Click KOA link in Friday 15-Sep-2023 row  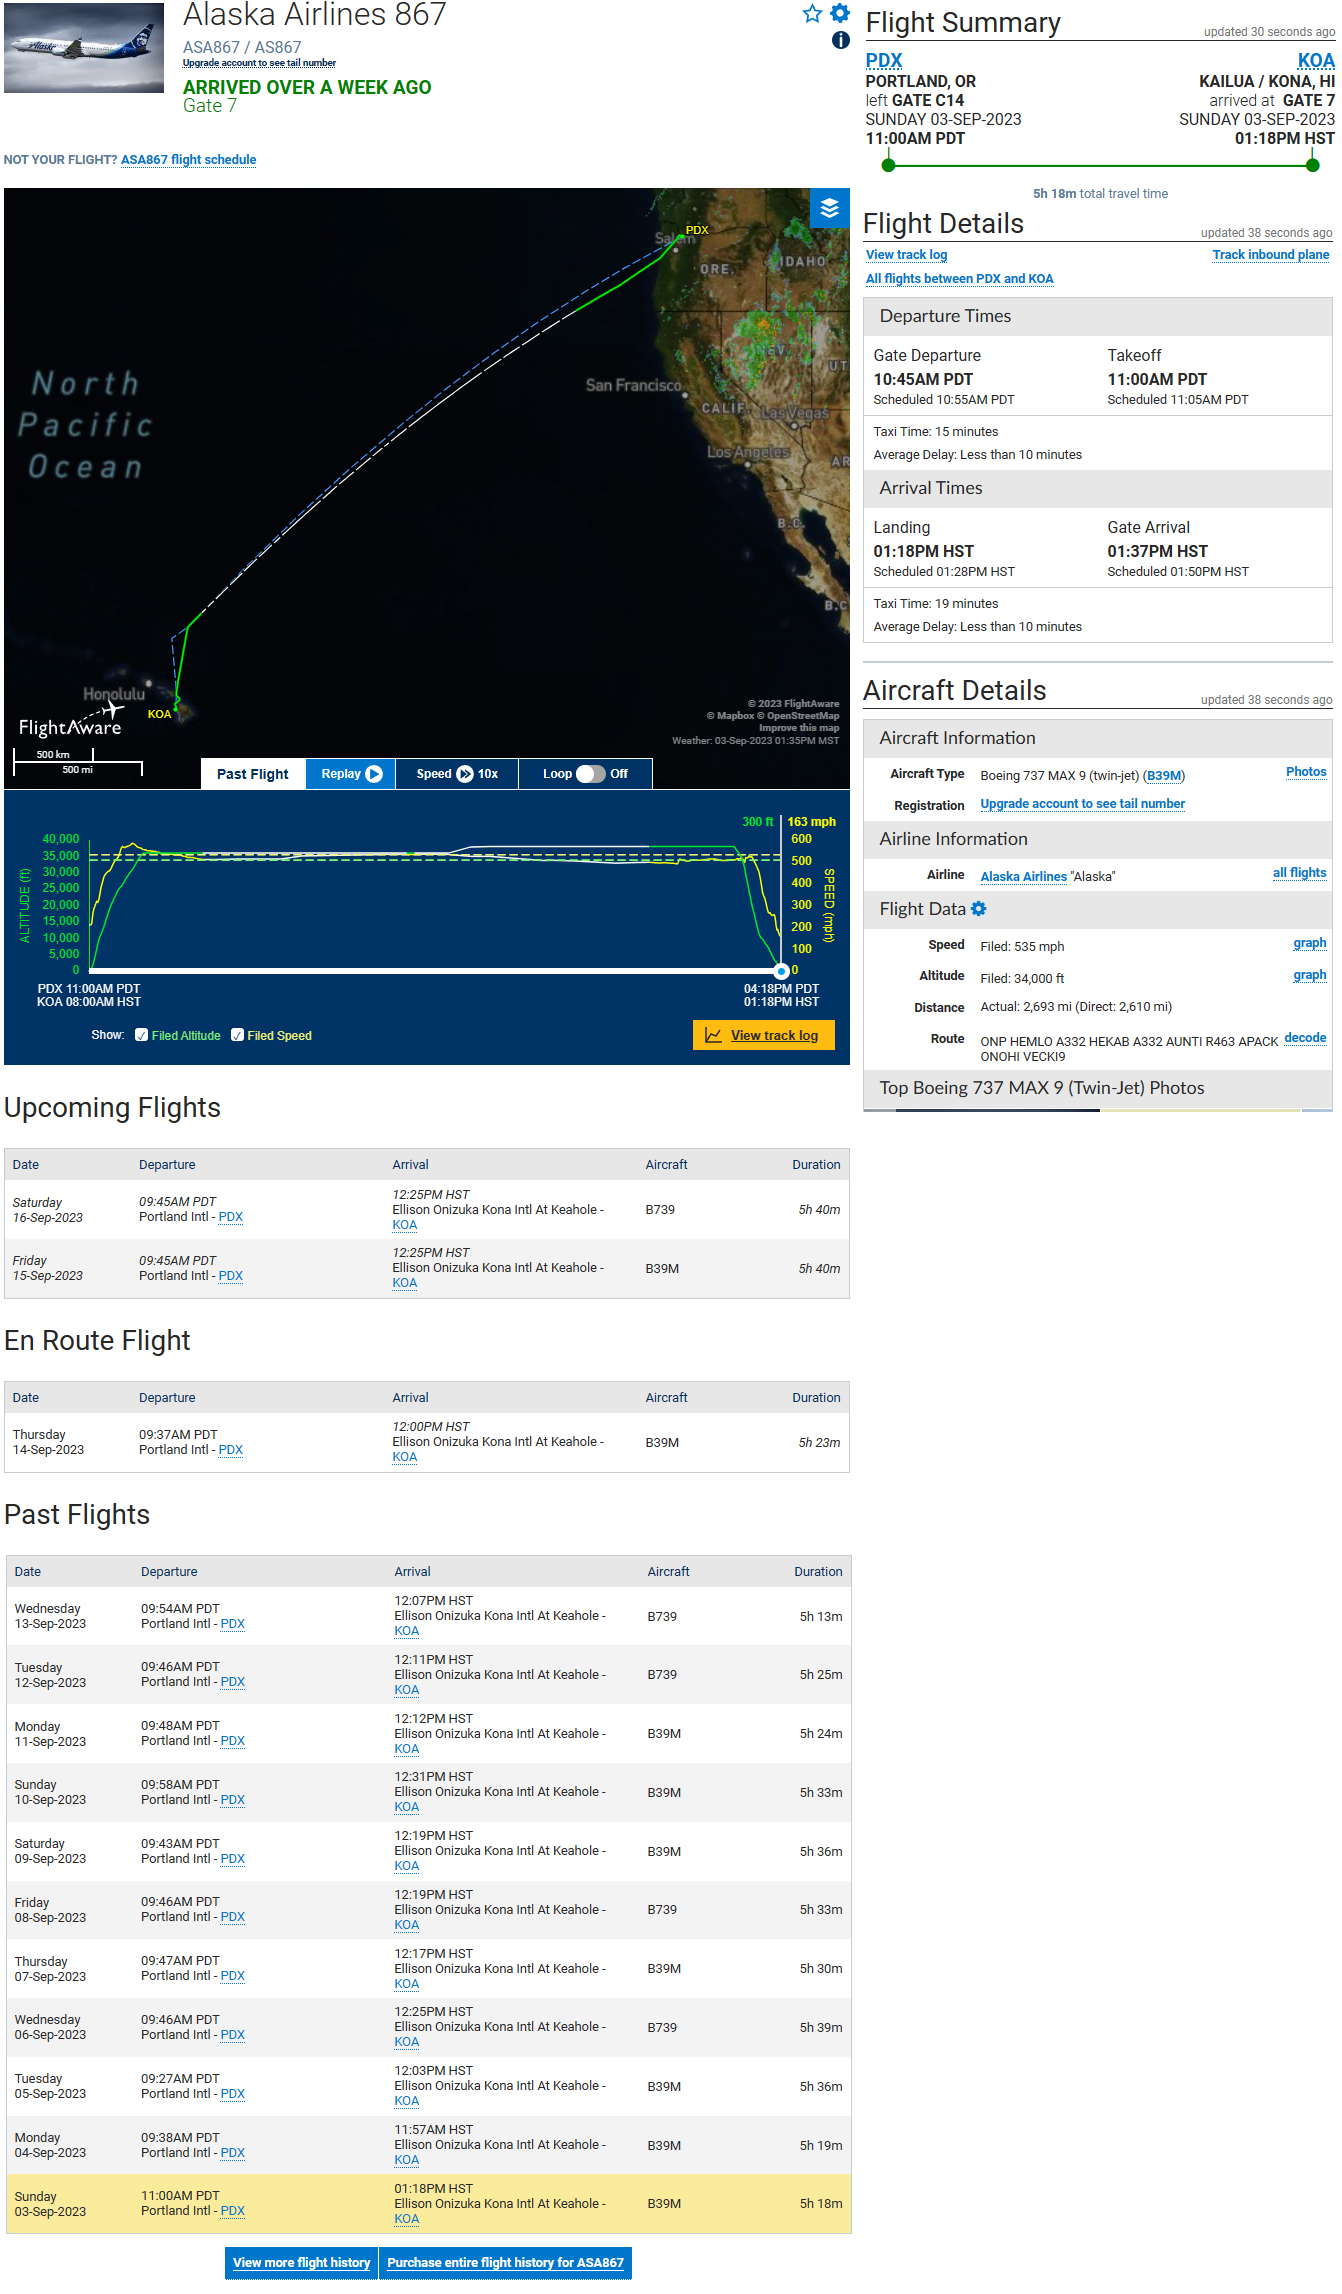(405, 1283)
